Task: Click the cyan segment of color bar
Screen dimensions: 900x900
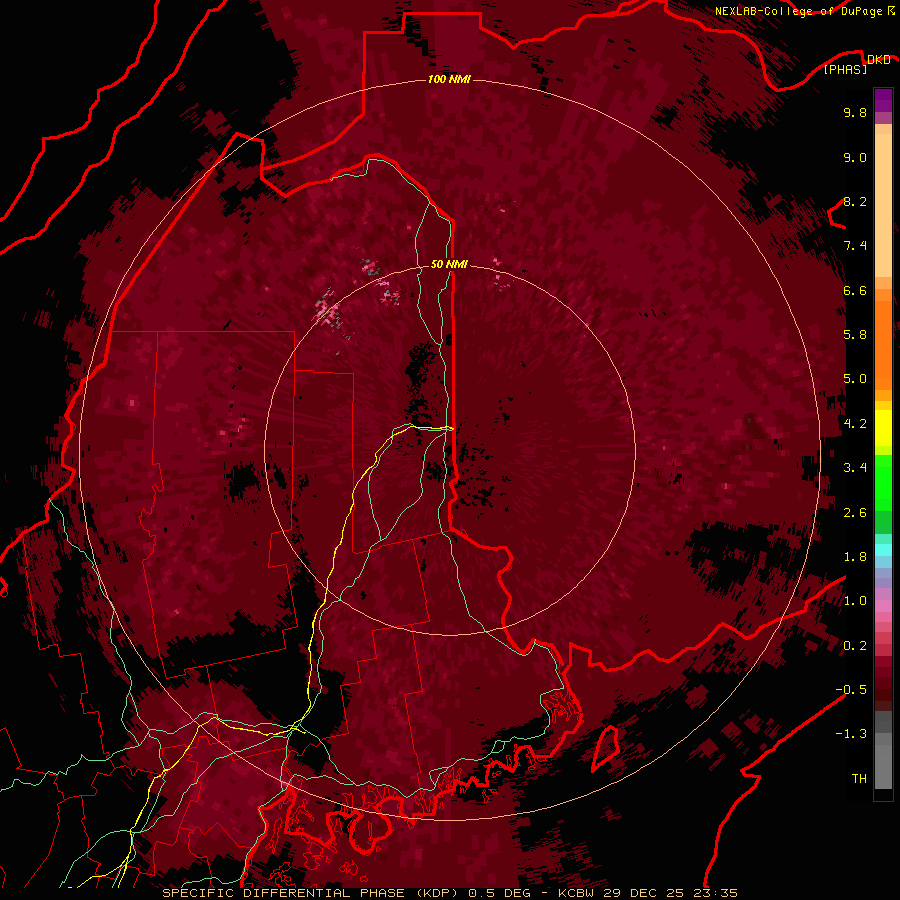Action: [883, 550]
